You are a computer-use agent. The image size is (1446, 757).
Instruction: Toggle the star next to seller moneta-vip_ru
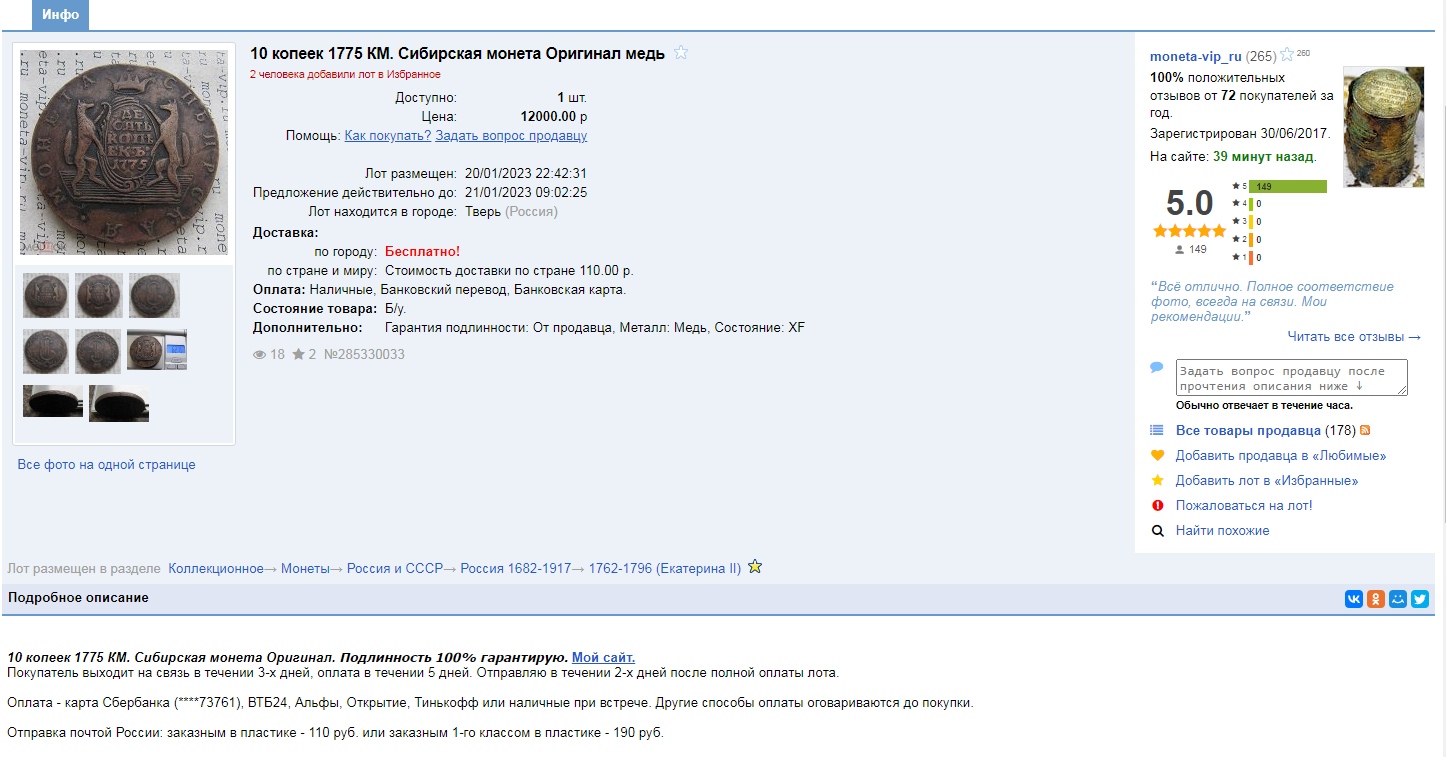coord(1287,55)
